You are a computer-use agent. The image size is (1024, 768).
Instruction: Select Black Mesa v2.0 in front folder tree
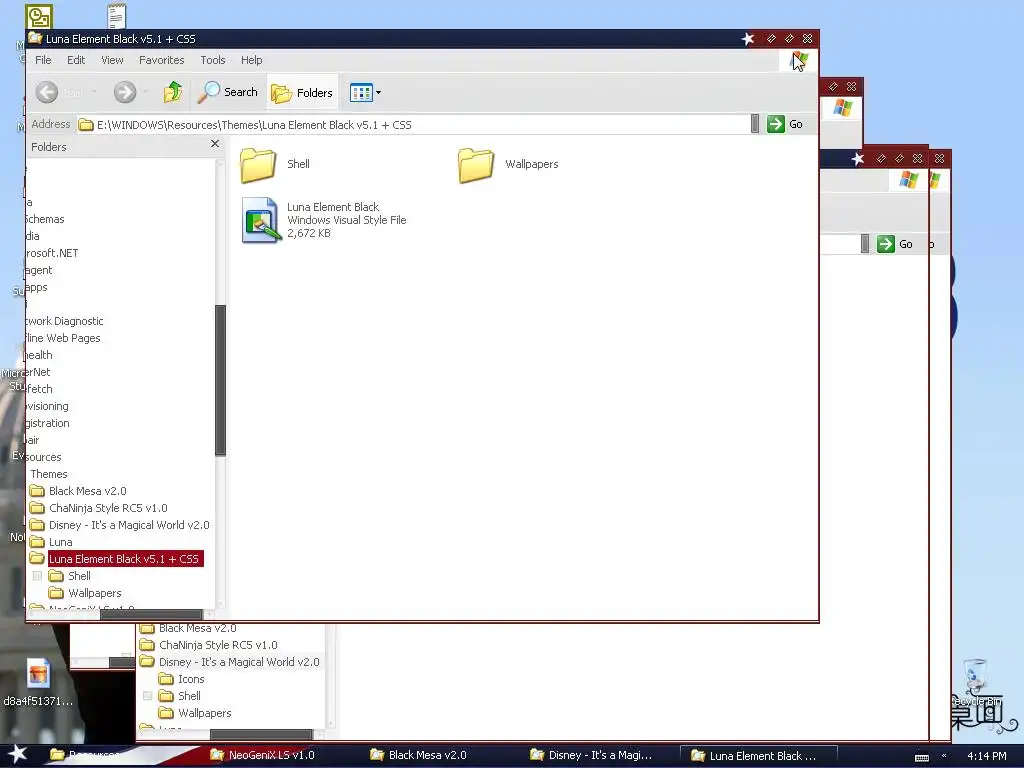click(78, 491)
